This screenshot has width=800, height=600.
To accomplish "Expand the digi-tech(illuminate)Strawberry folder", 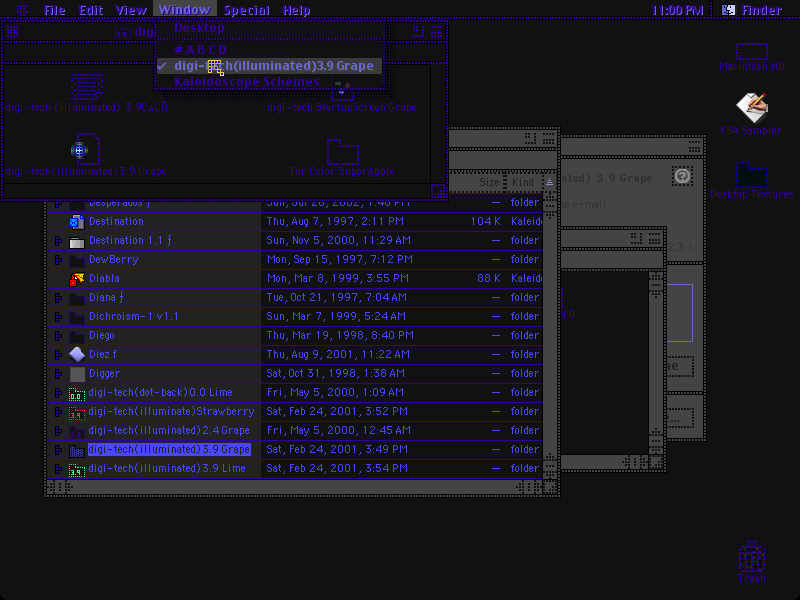I will (58, 412).
